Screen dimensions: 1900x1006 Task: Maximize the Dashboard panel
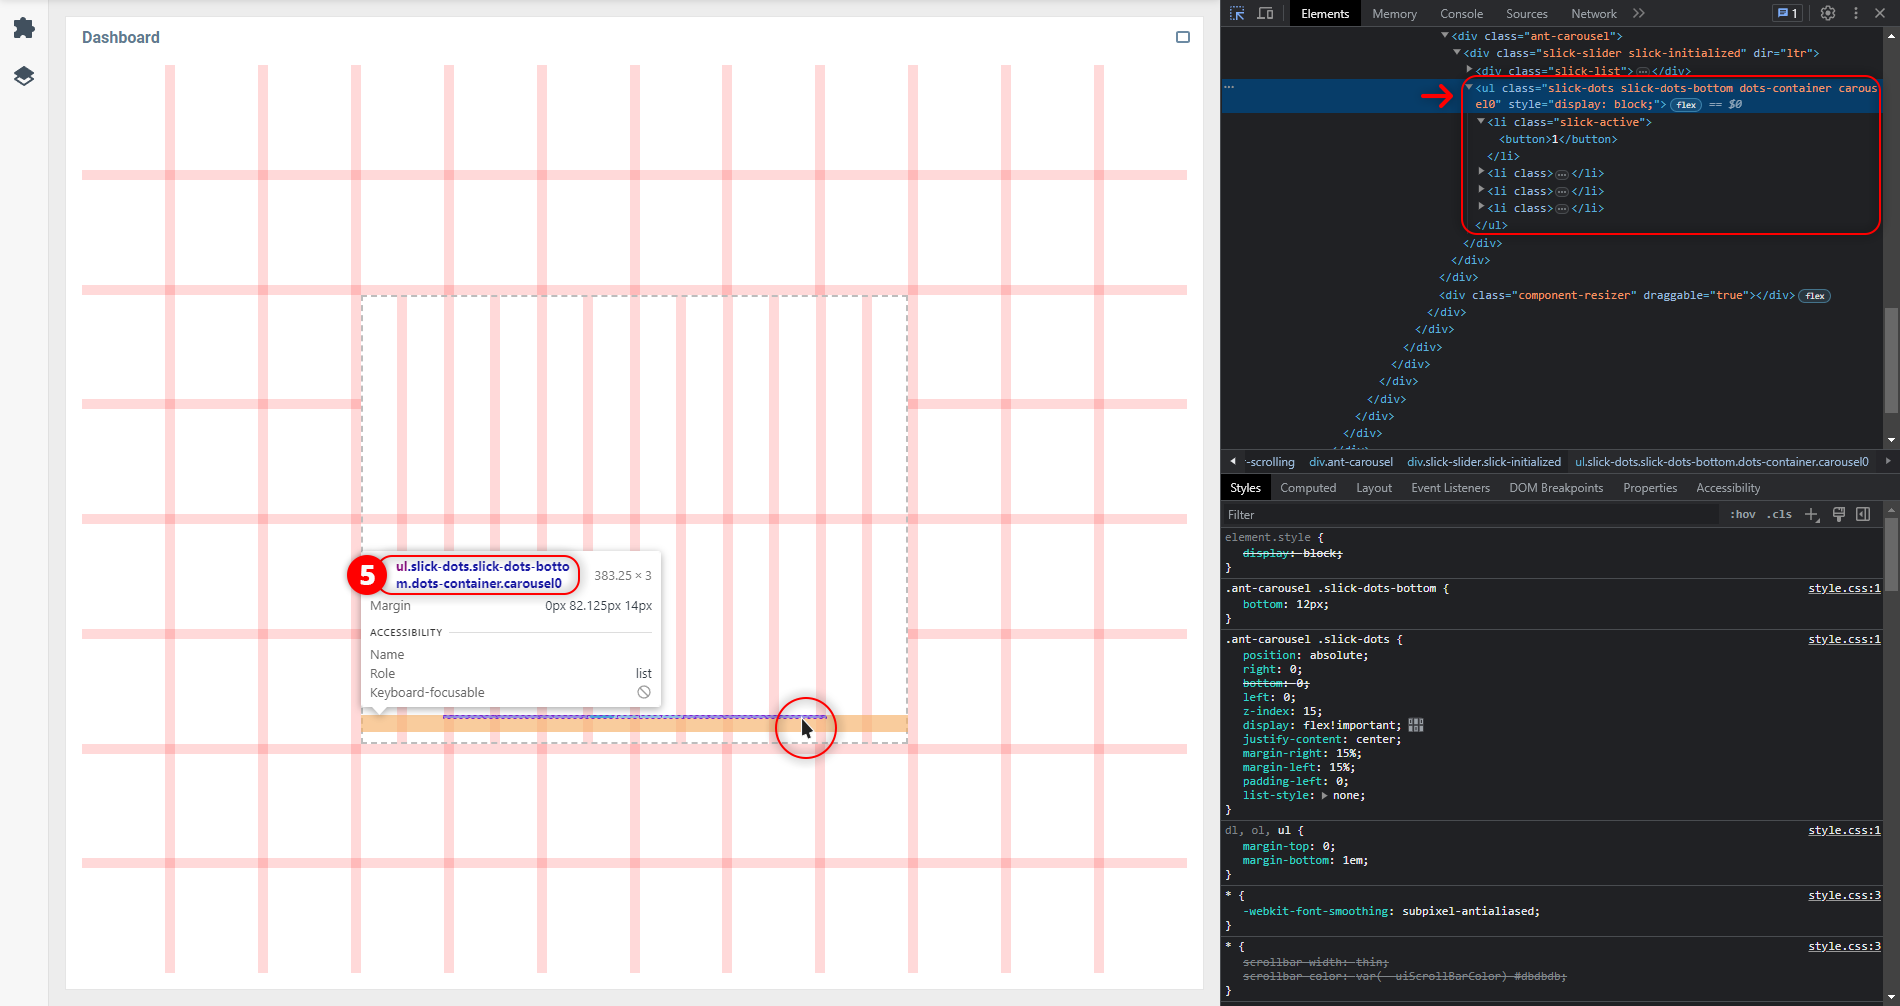1183,37
